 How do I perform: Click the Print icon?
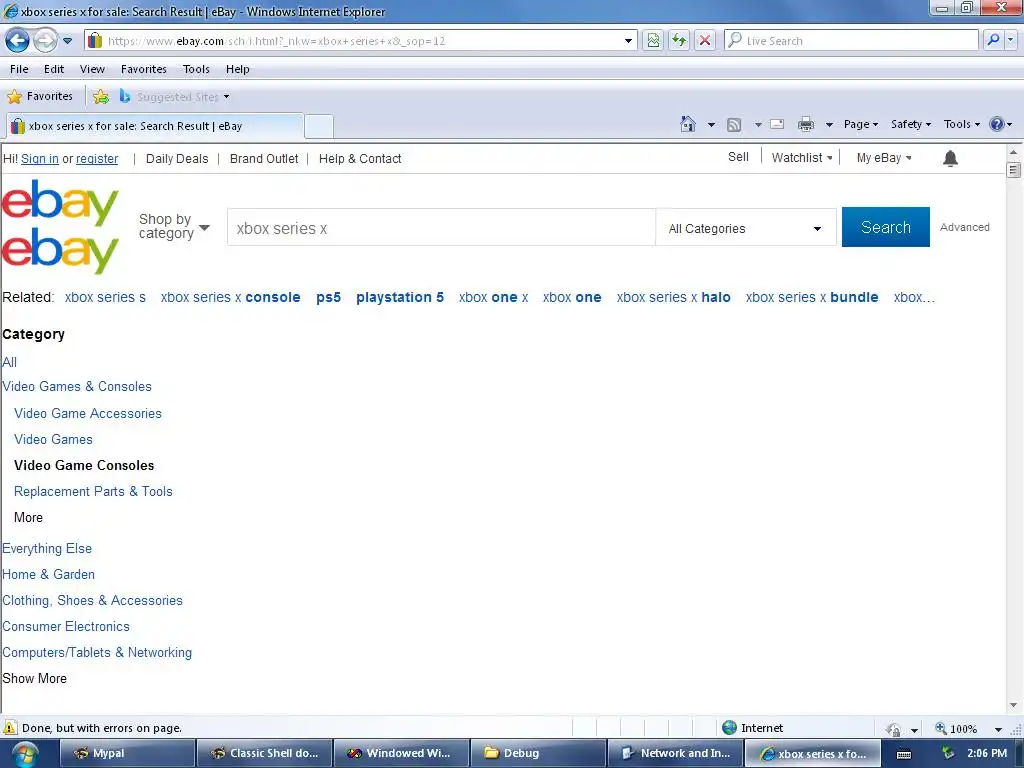[x=806, y=124]
